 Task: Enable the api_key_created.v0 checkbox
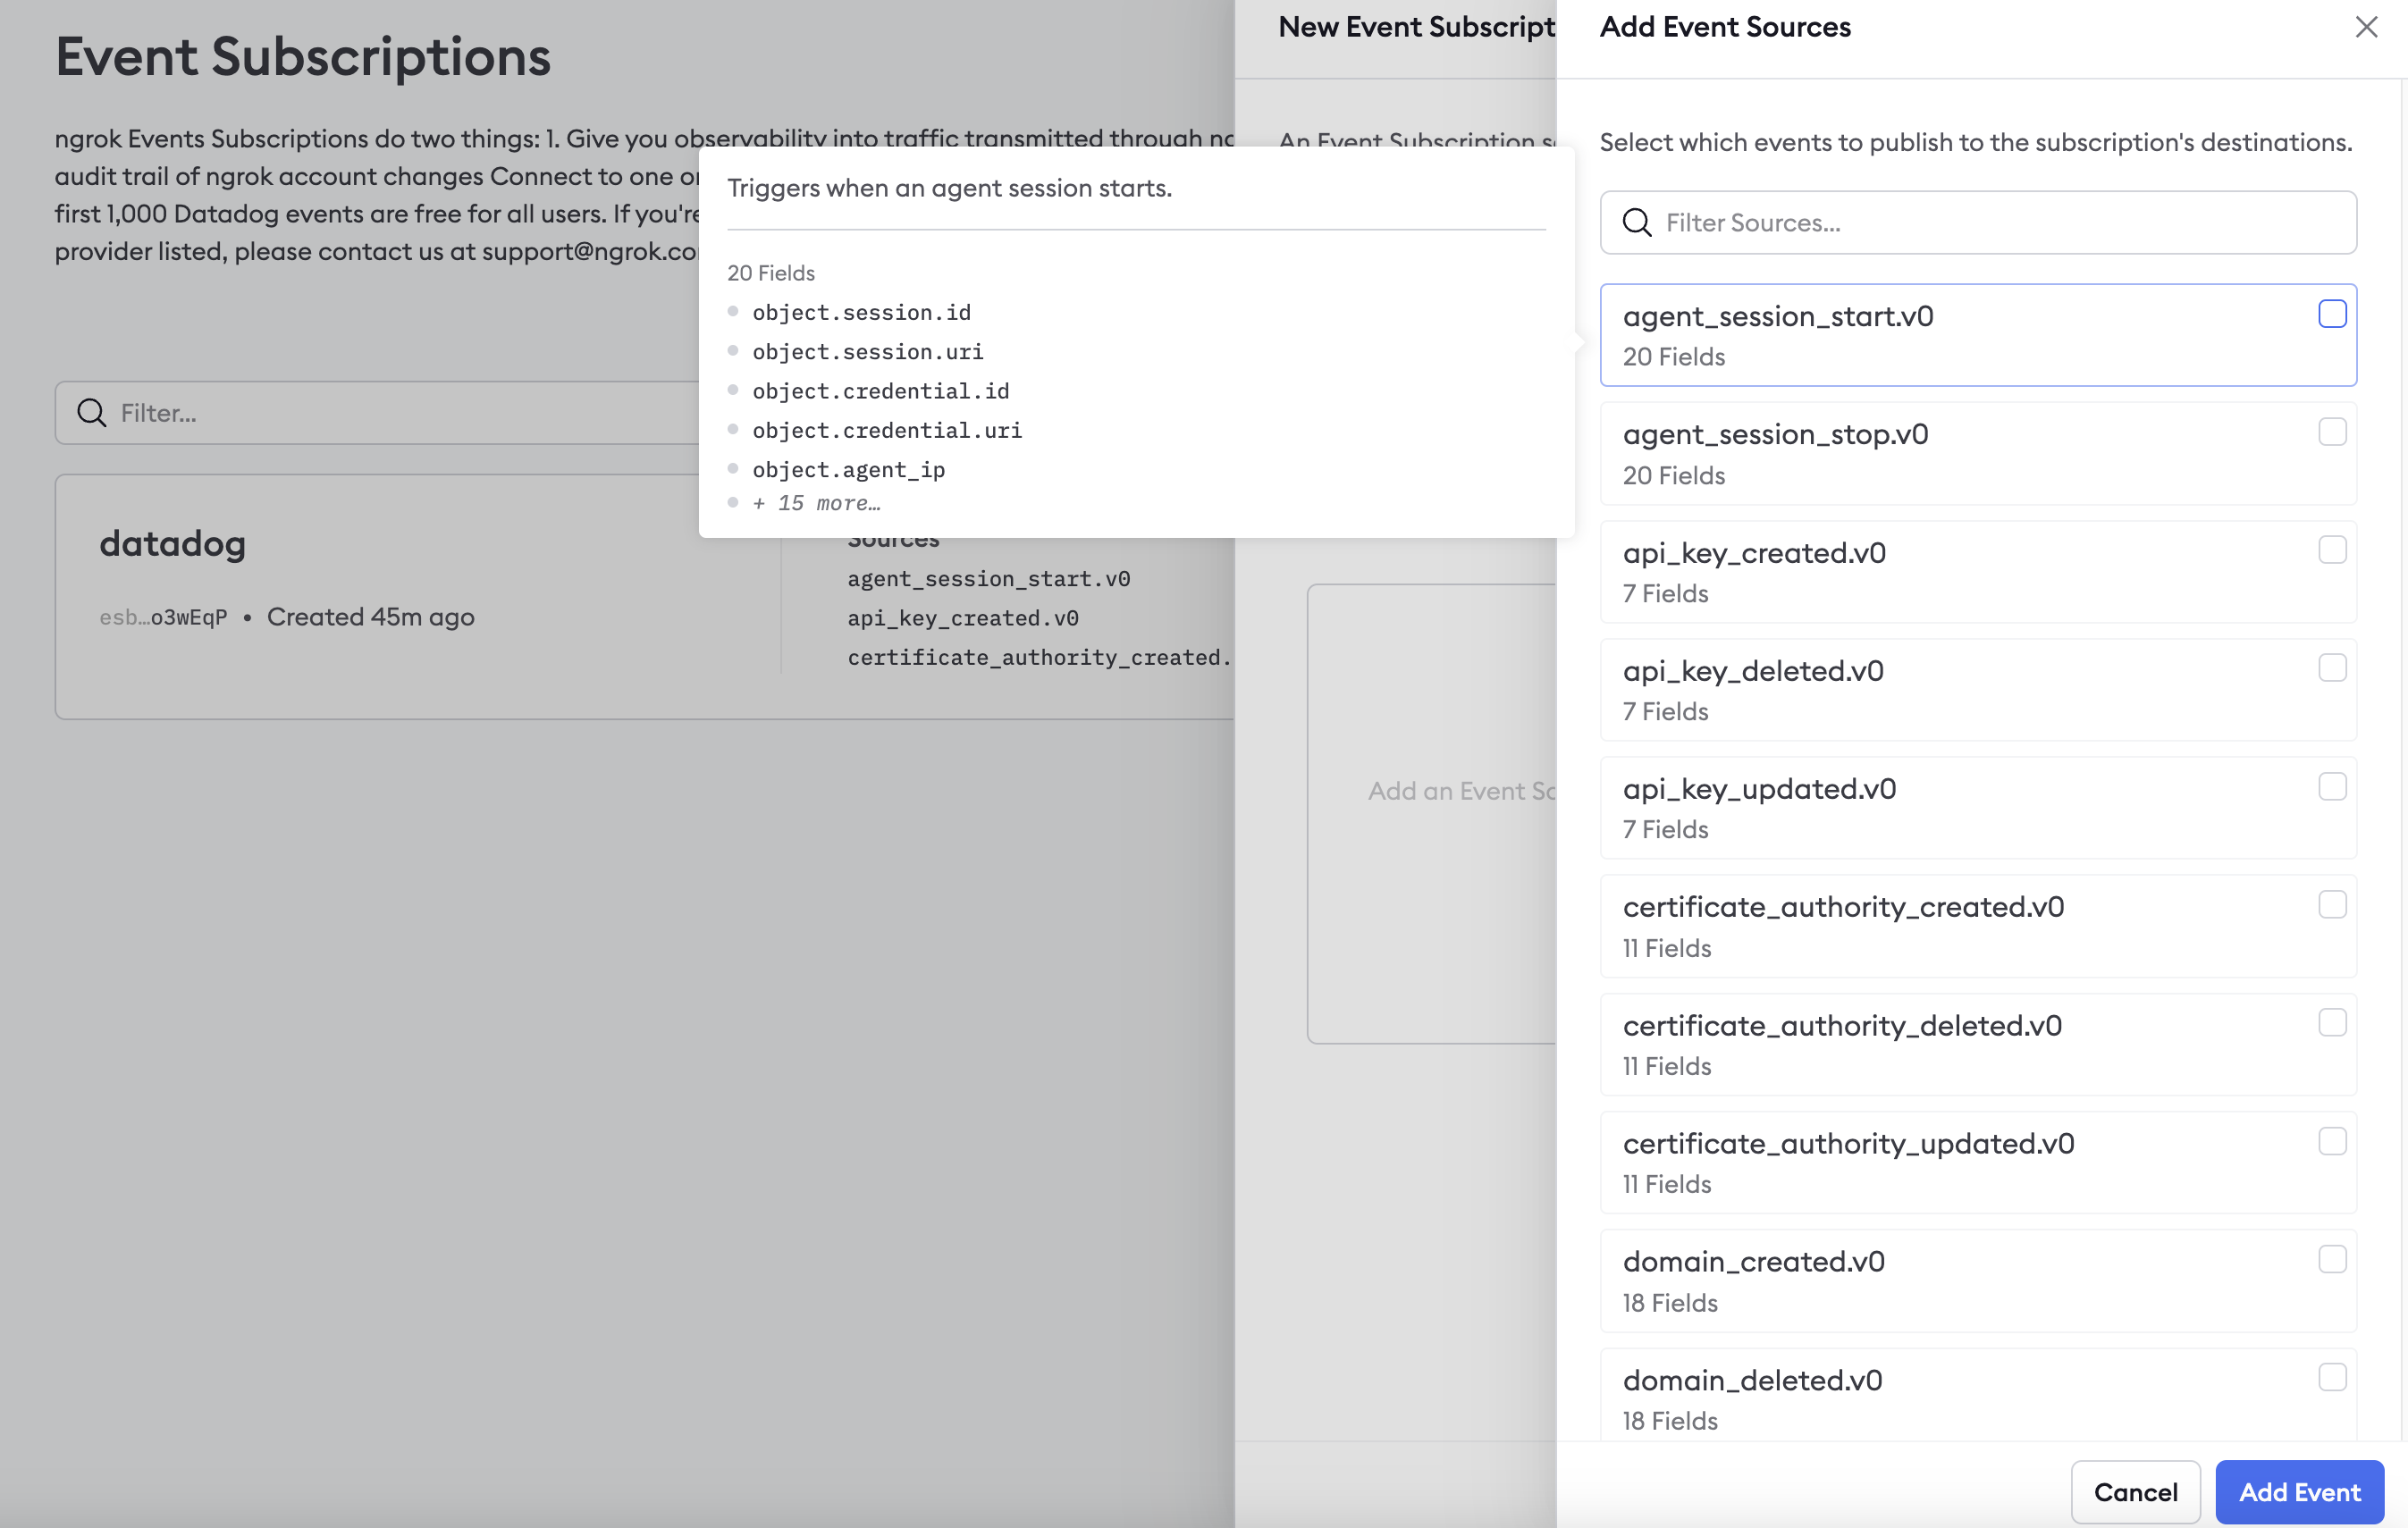[x=2331, y=550]
